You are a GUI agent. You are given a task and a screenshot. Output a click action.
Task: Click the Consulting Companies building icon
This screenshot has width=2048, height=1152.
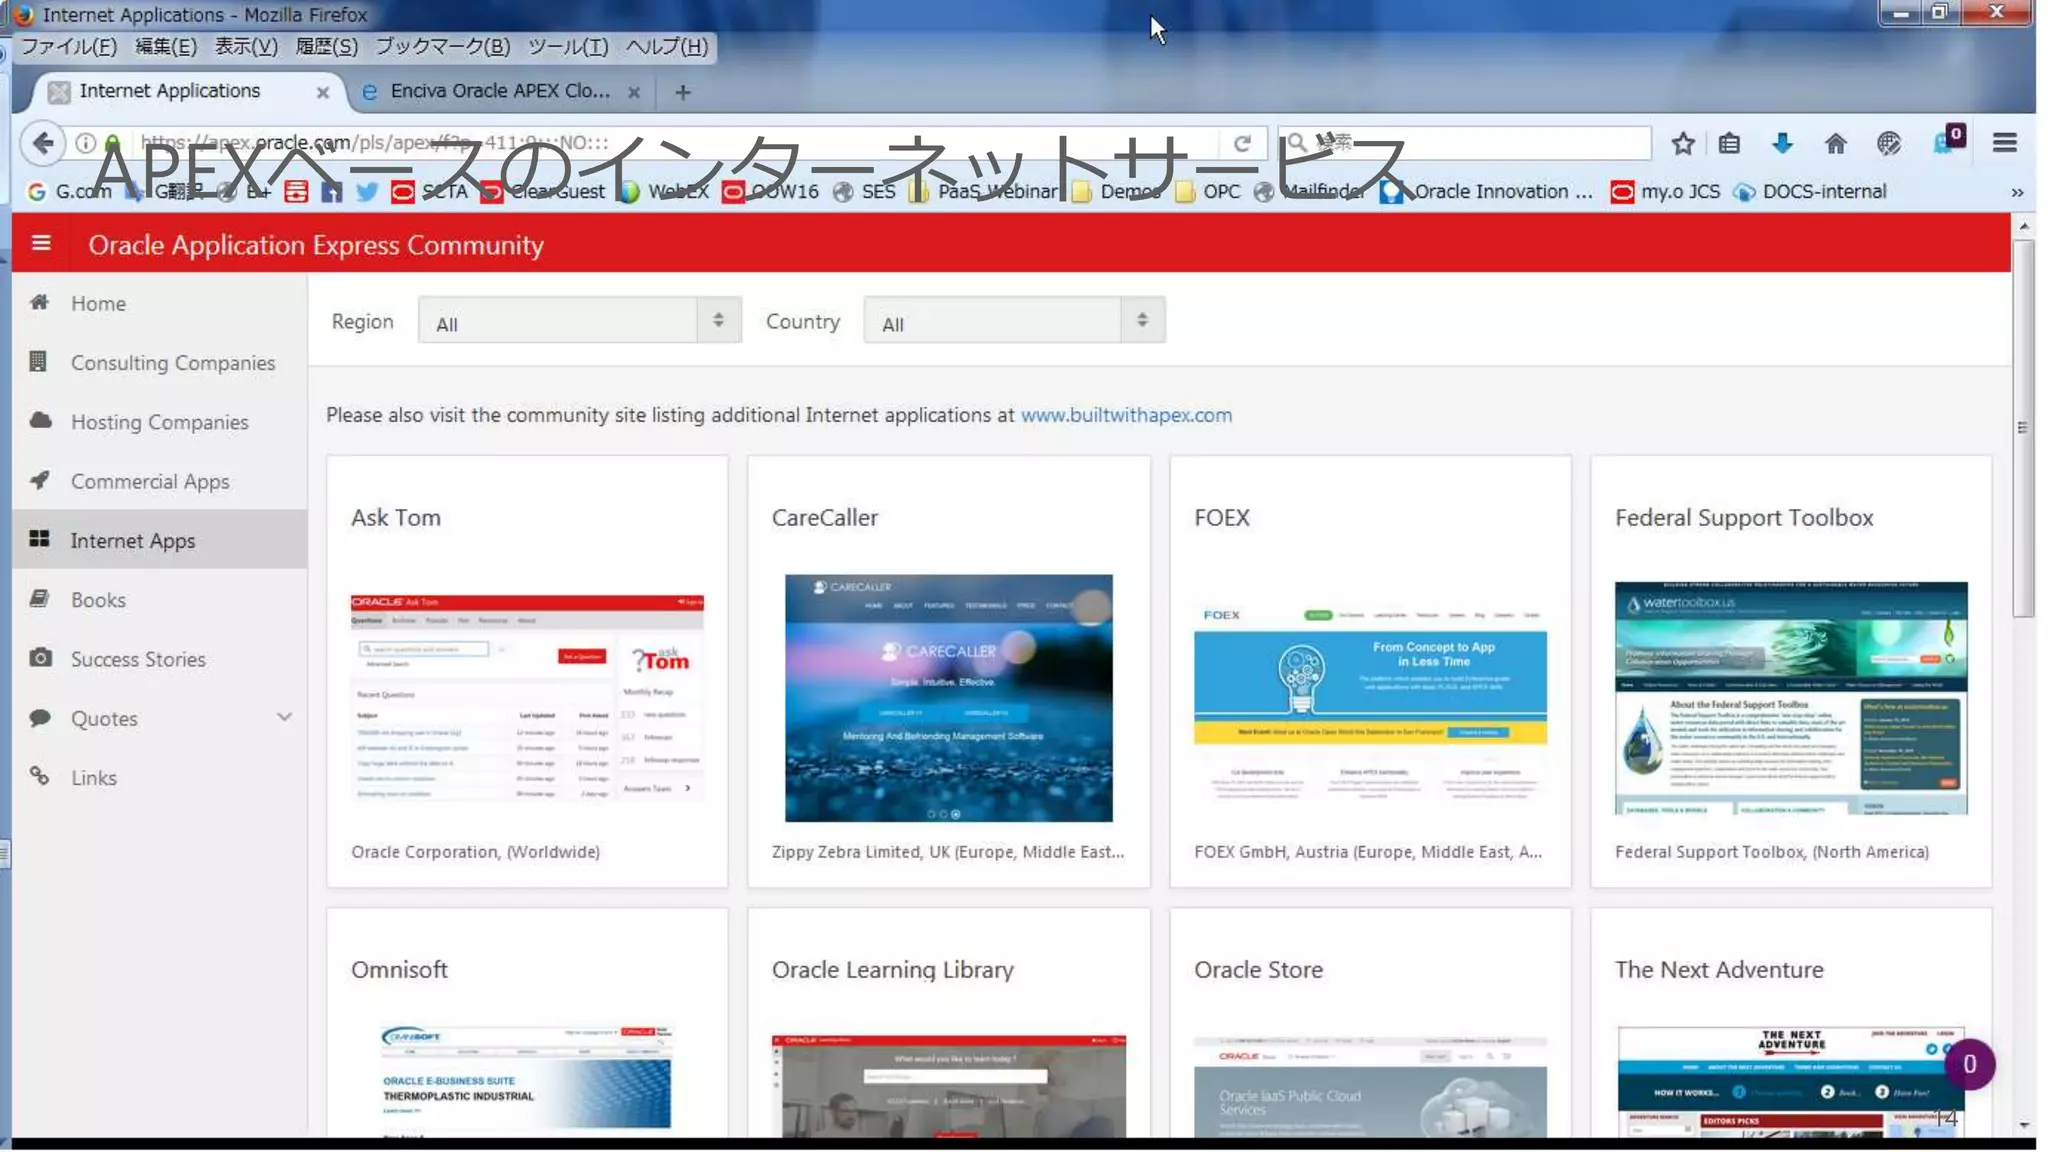point(38,361)
